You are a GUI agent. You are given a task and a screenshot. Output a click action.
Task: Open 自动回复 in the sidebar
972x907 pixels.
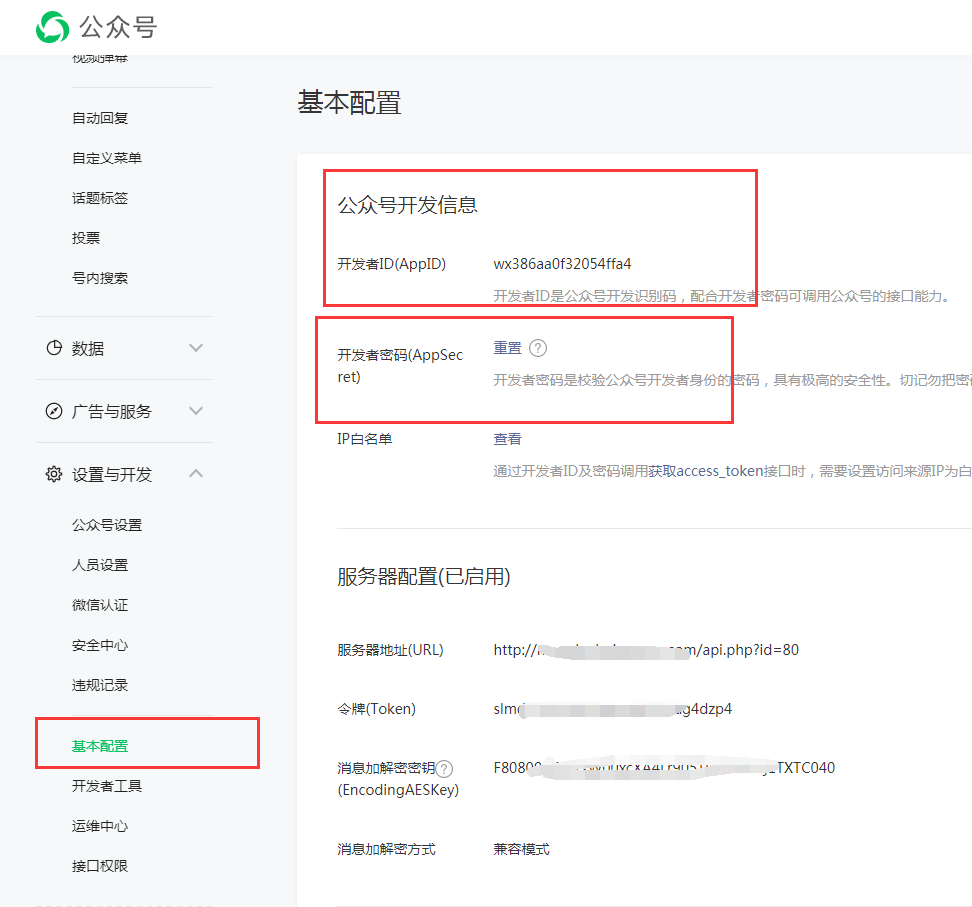[x=100, y=118]
